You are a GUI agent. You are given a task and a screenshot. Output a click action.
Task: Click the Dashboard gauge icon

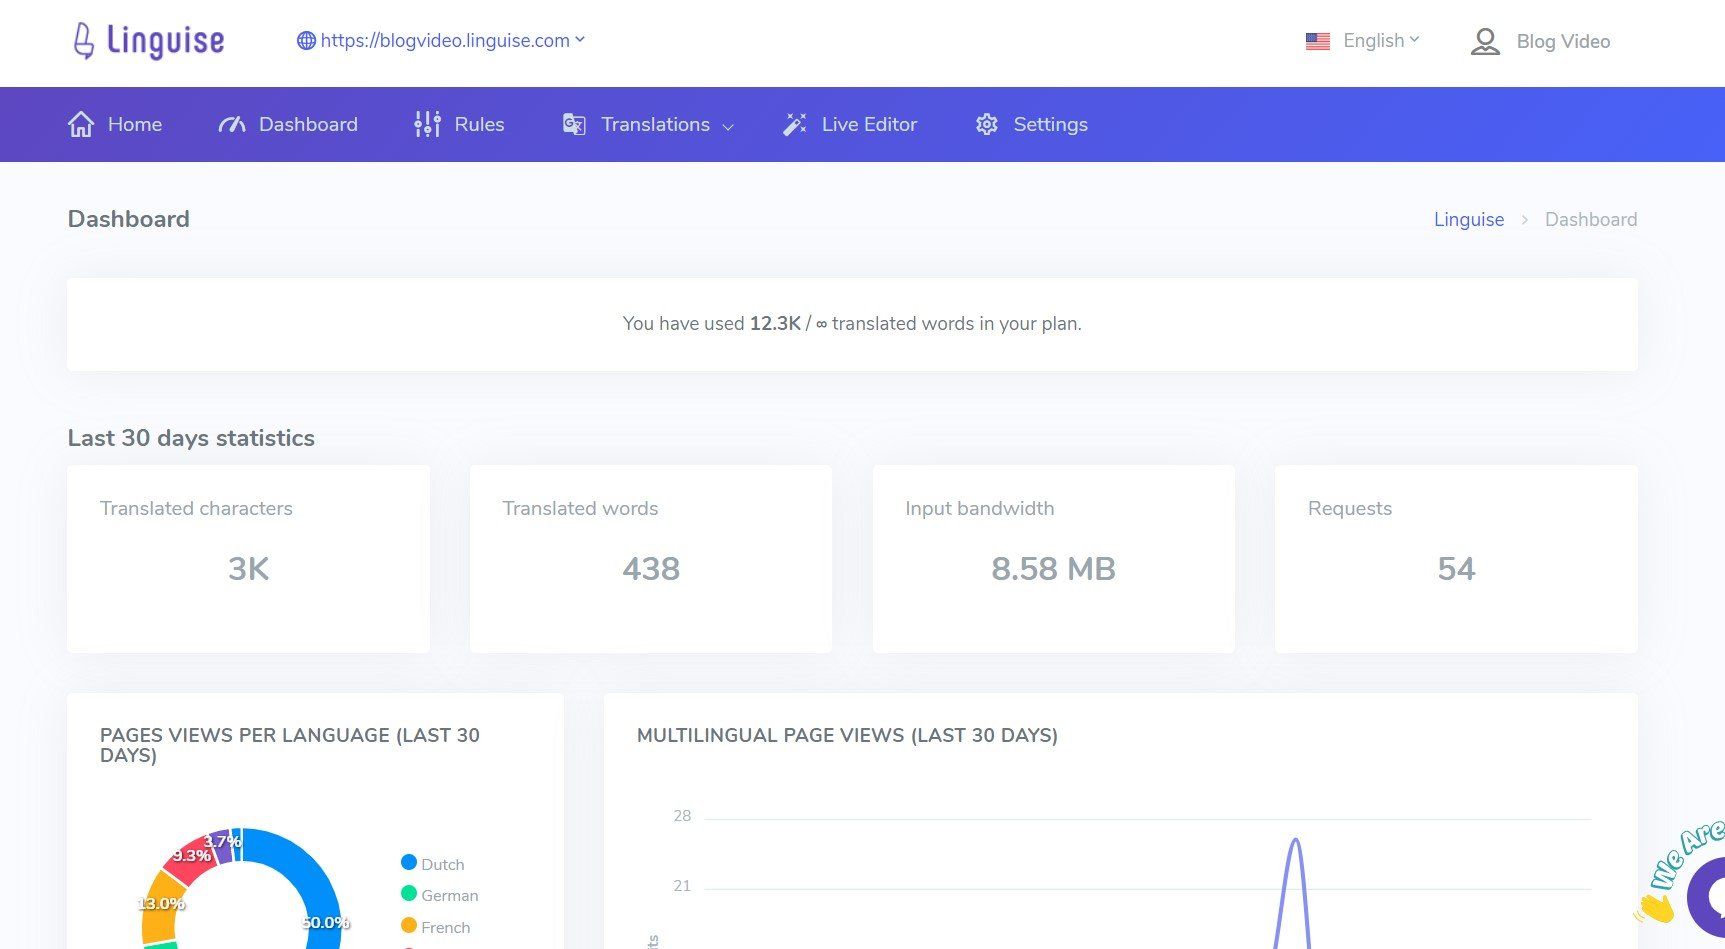pos(232,124)
